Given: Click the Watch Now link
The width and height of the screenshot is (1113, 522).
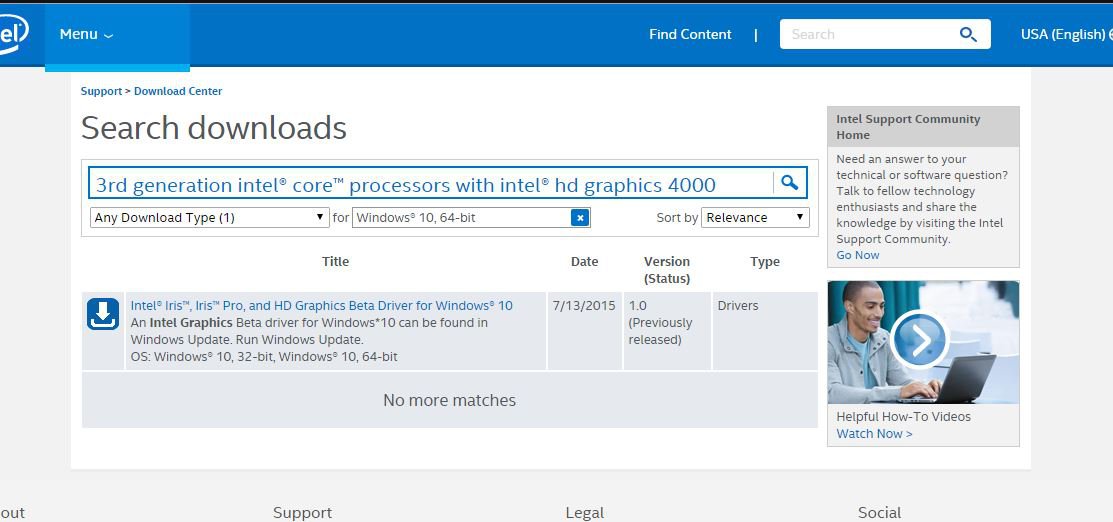Looking at the screenshot, I should tap(874, 434).
